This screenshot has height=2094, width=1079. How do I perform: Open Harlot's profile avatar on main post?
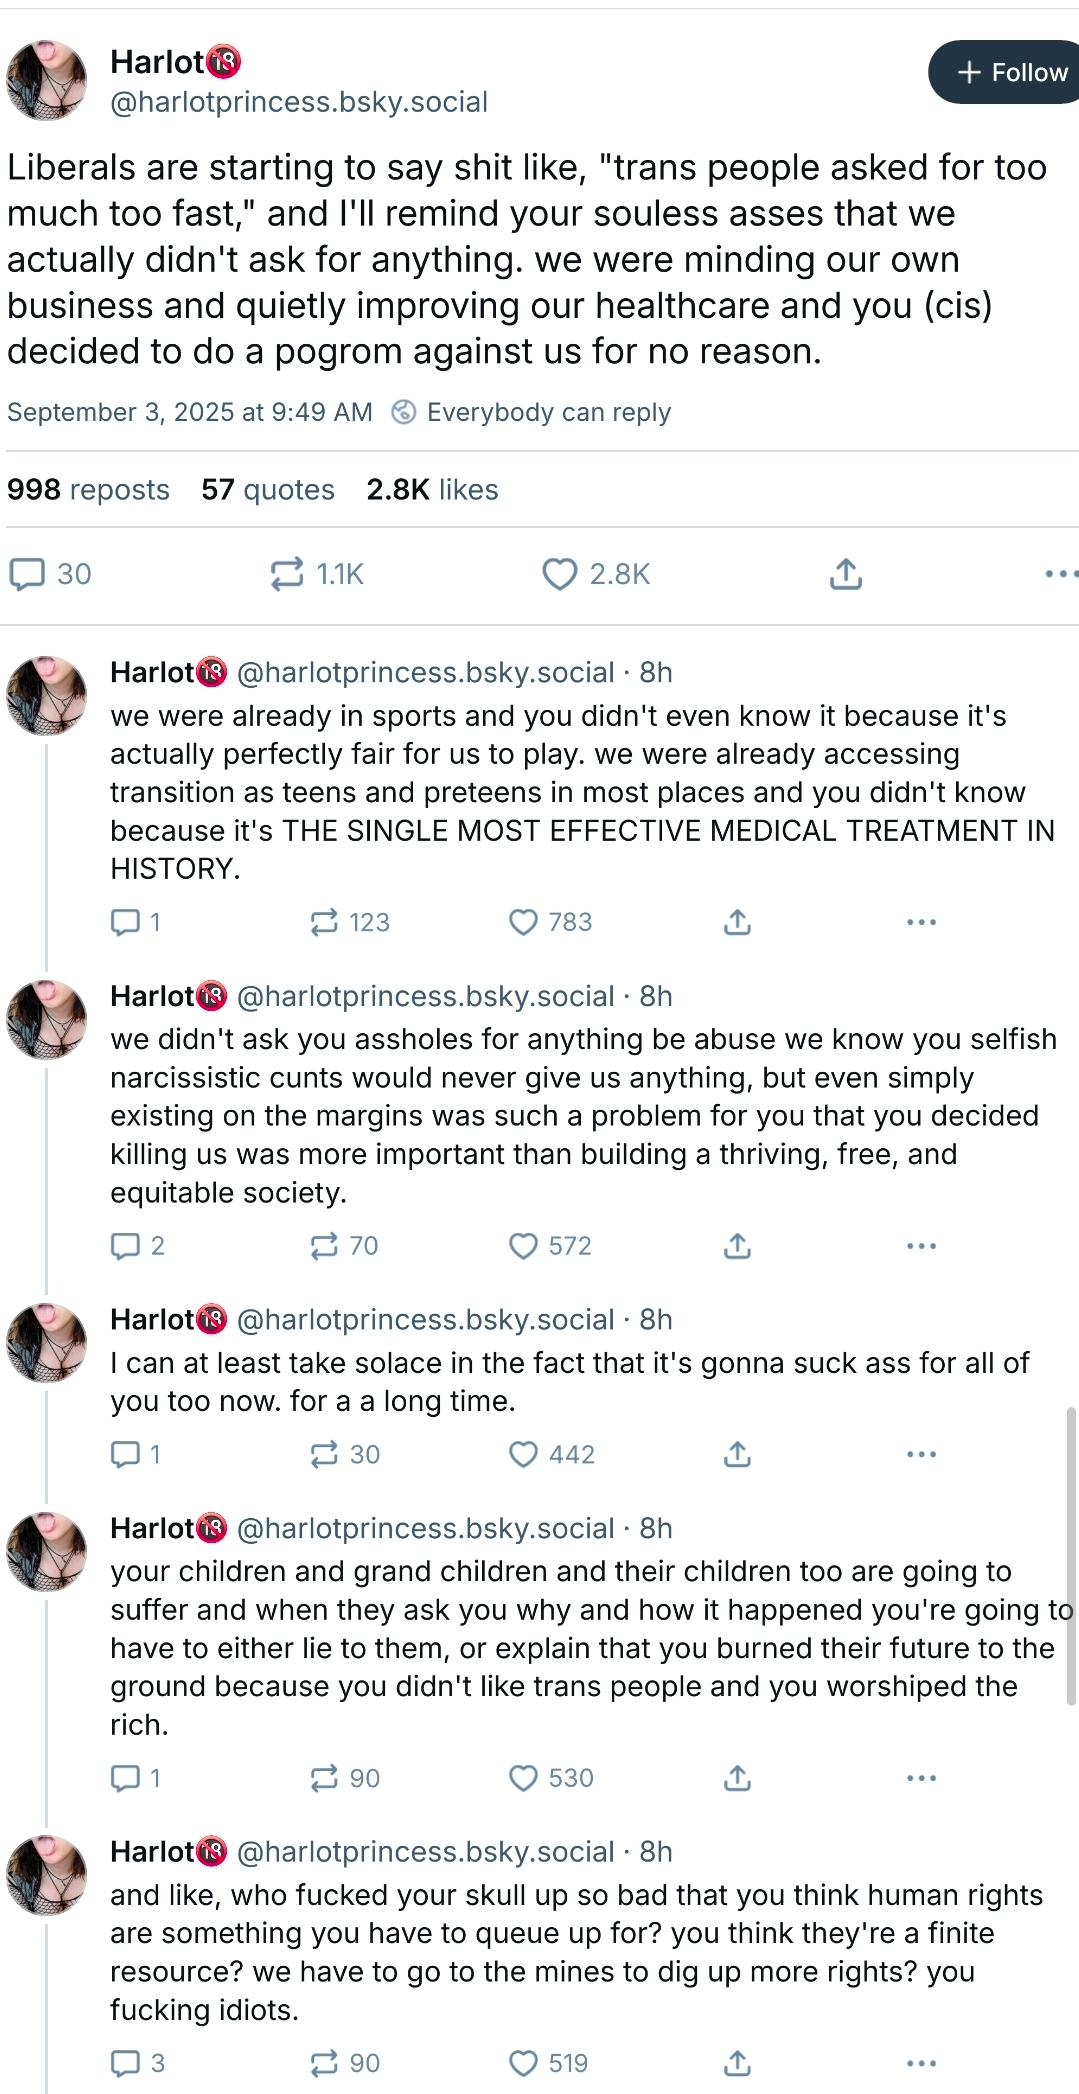pyautogui.click(x=47, y=80)
